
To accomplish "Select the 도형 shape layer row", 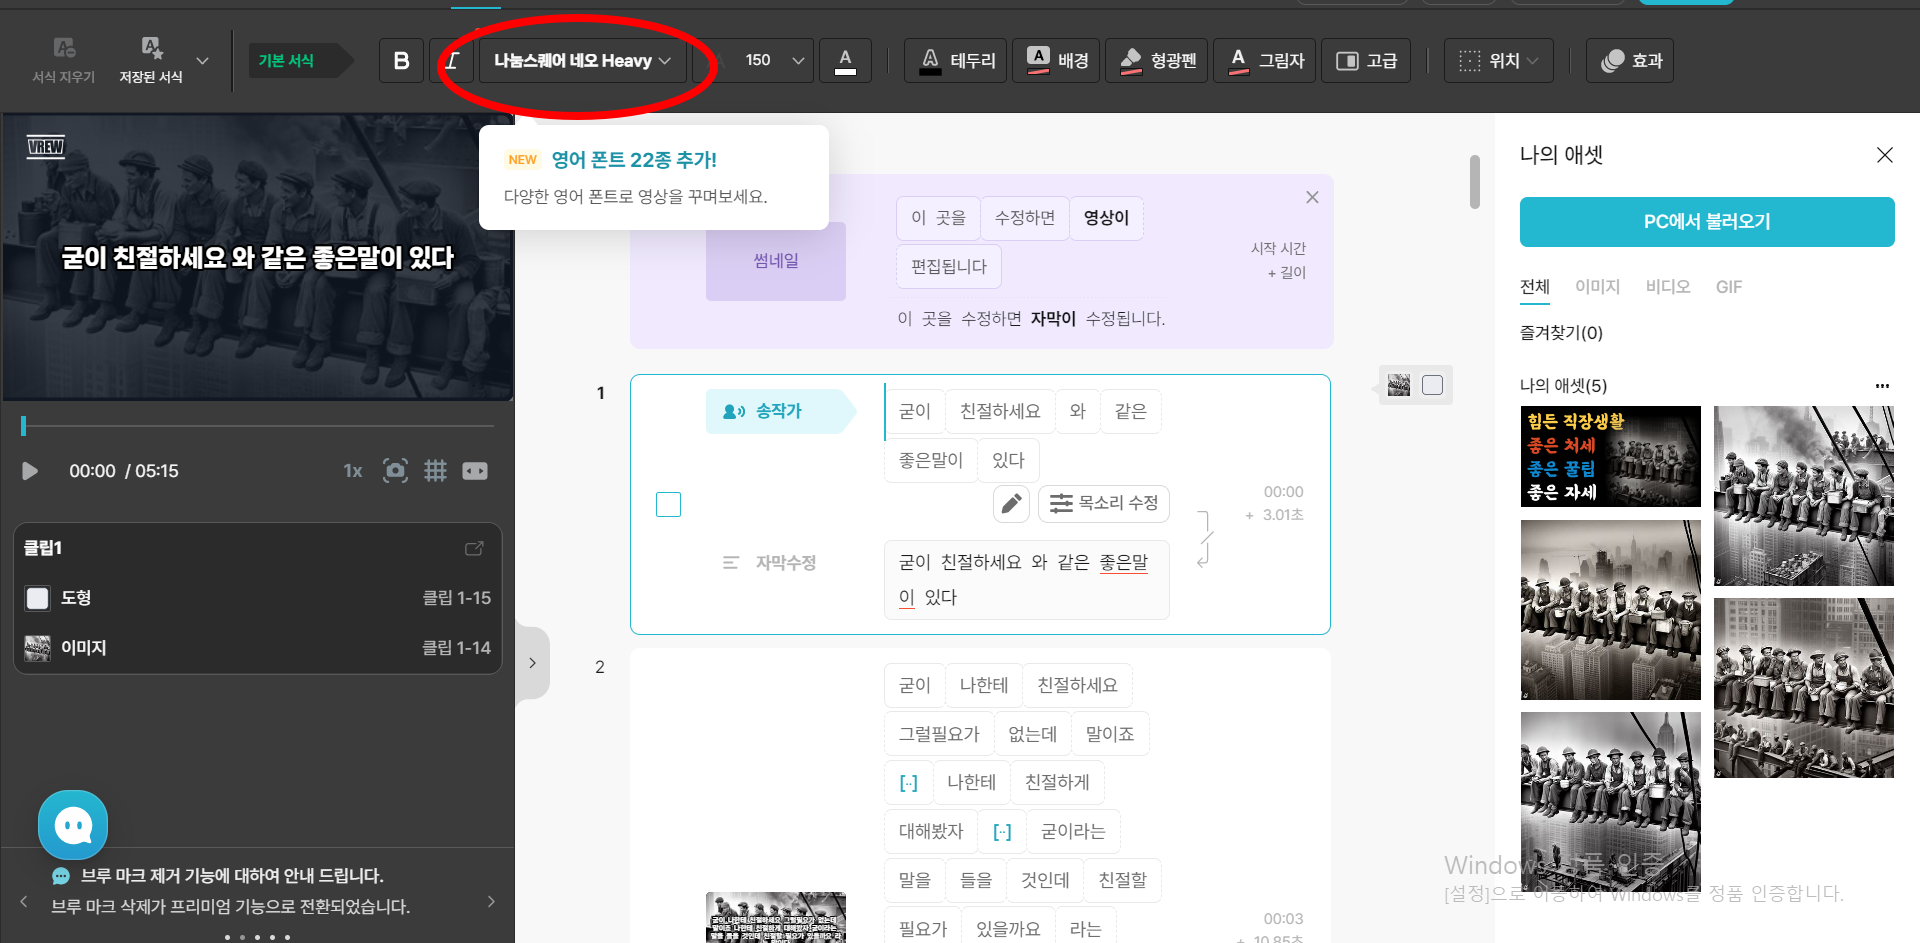I will tap(258, 598).
